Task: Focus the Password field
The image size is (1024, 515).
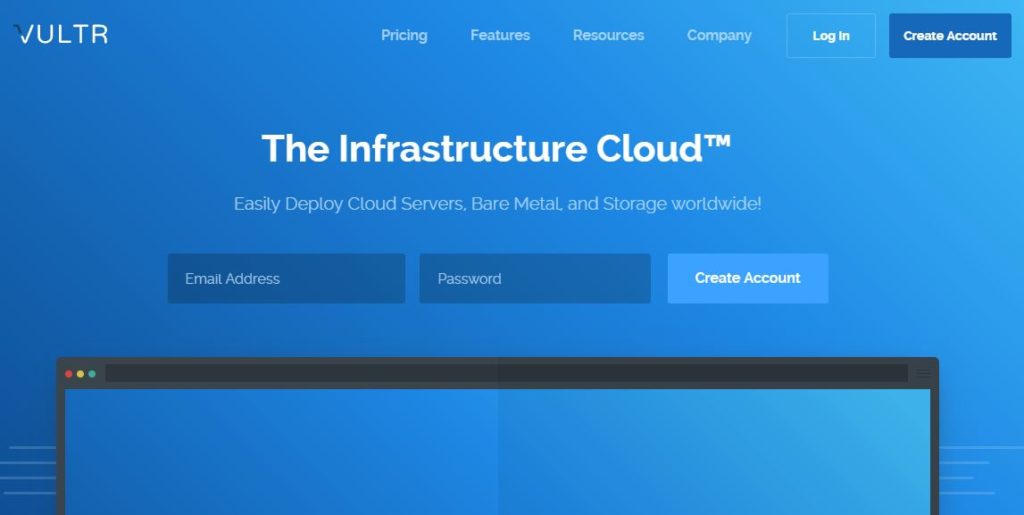Action: [x=535, y=279]
